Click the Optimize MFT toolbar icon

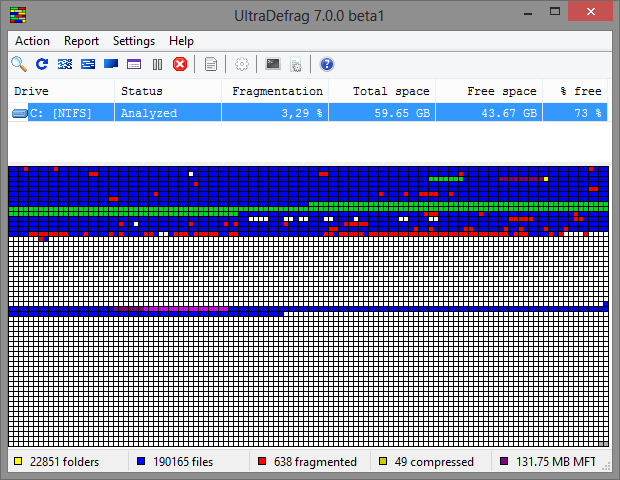tap(134, 64)
